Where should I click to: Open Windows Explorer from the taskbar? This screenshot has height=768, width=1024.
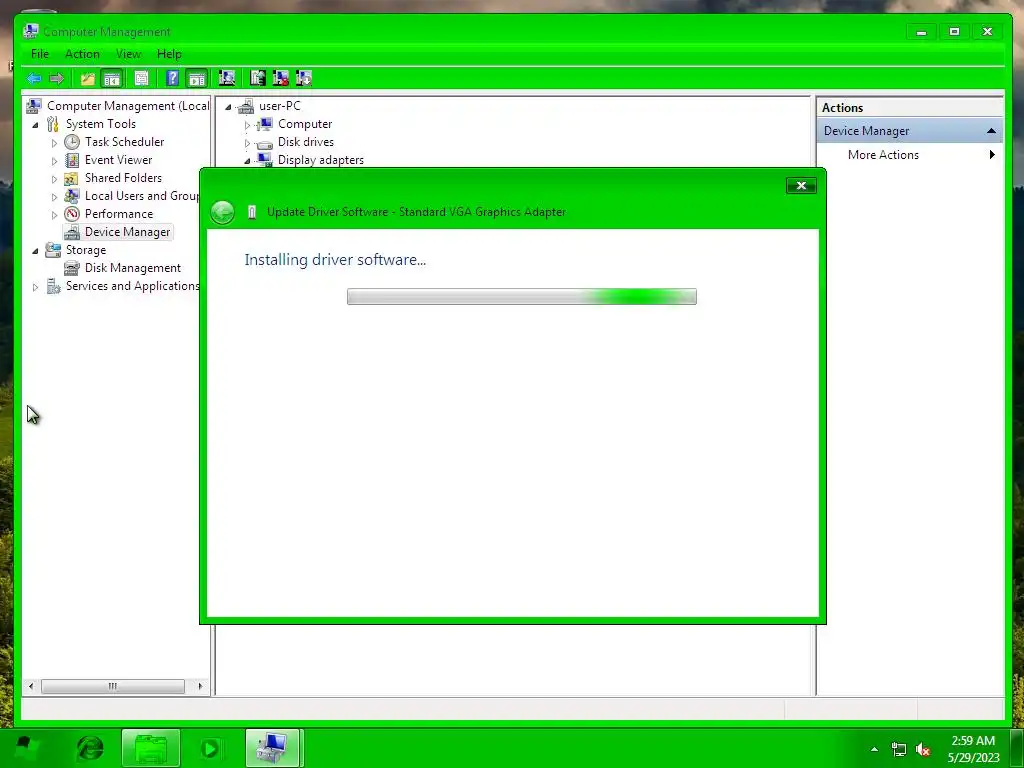150,748
